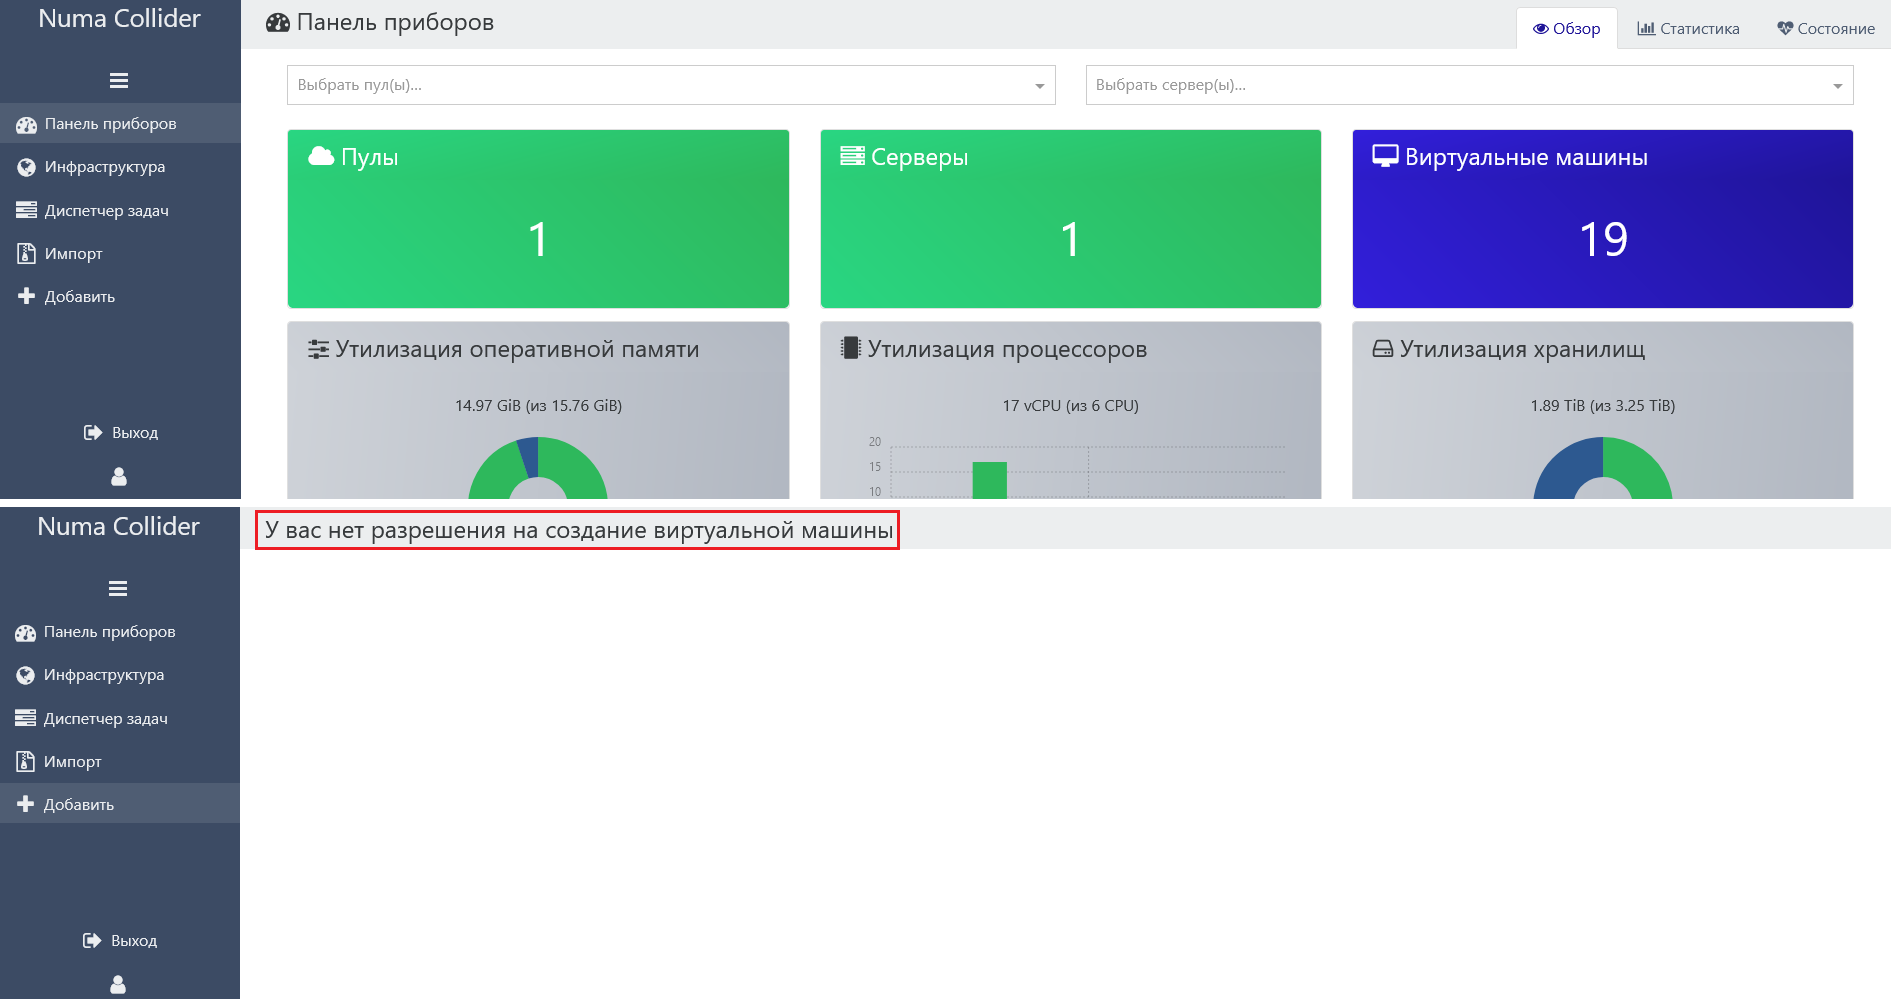Screen dimensions: 1891x999
Task: Click the sliders icon on memory panel
Action: click(x=318, y=349)
